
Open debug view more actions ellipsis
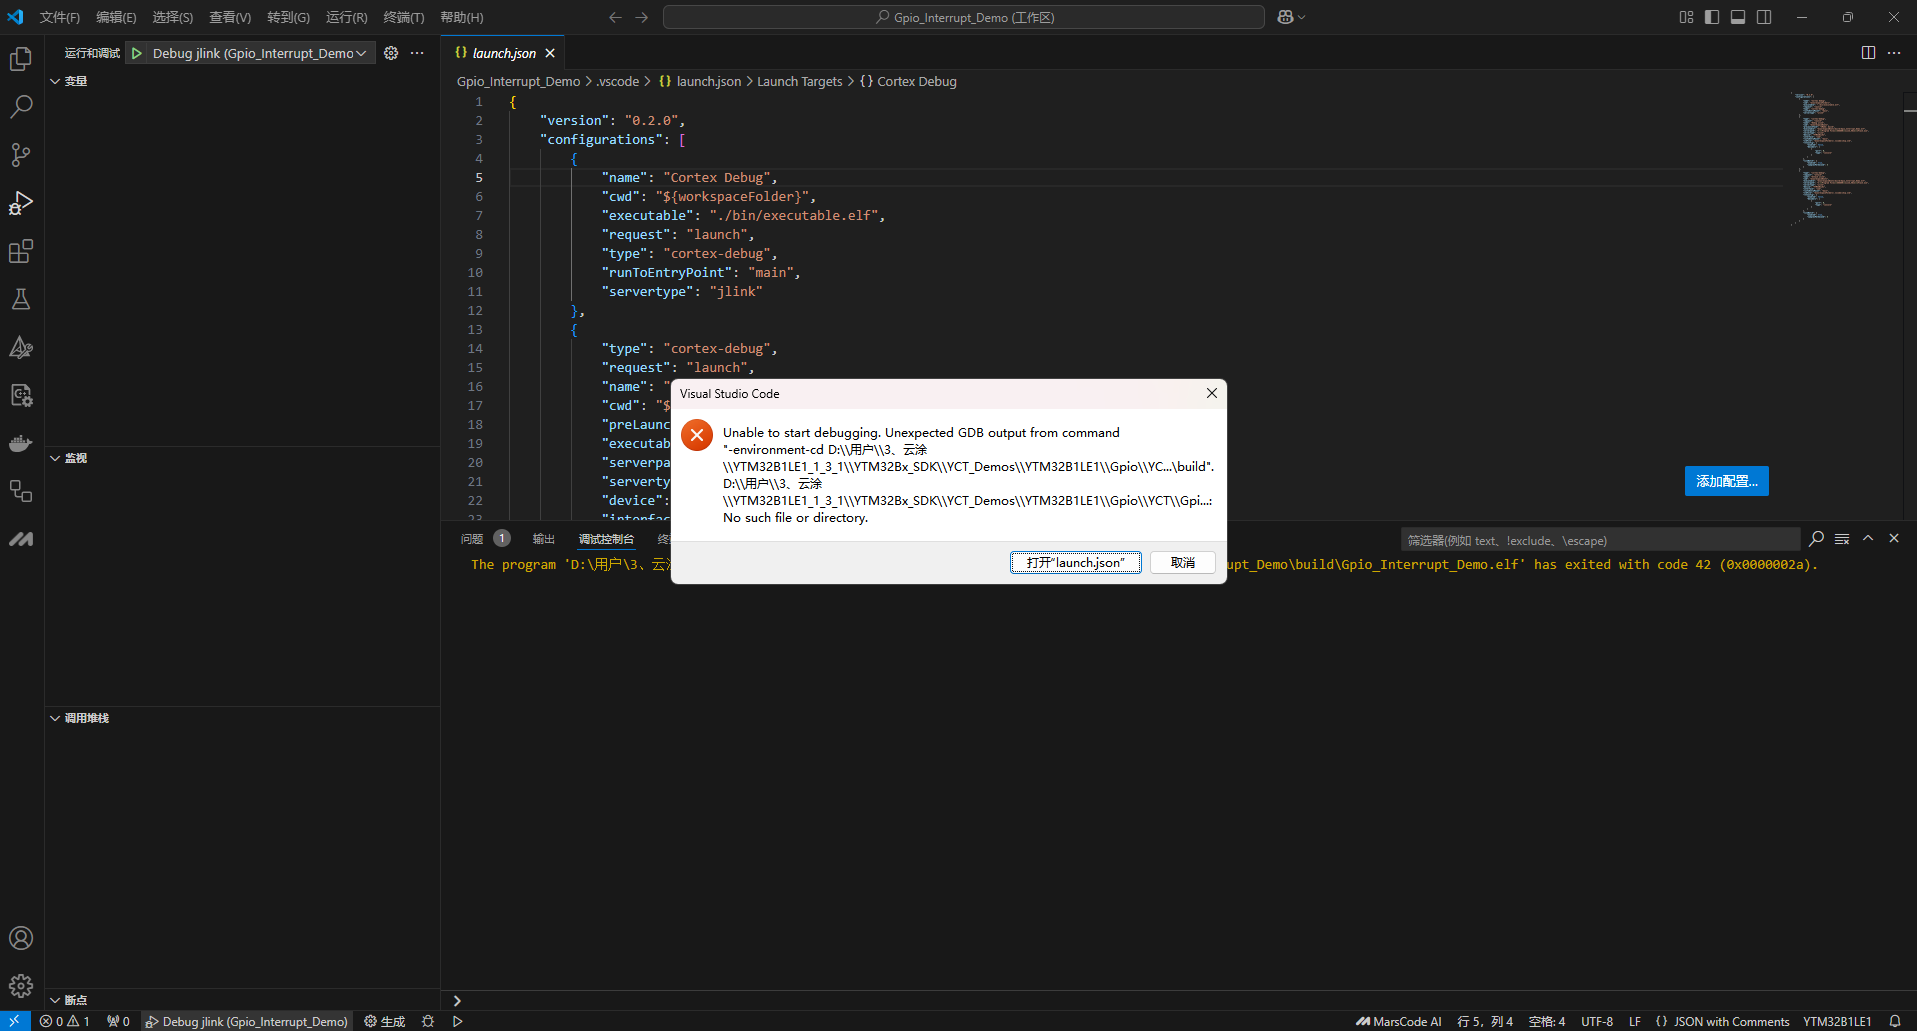click(417, 53)
